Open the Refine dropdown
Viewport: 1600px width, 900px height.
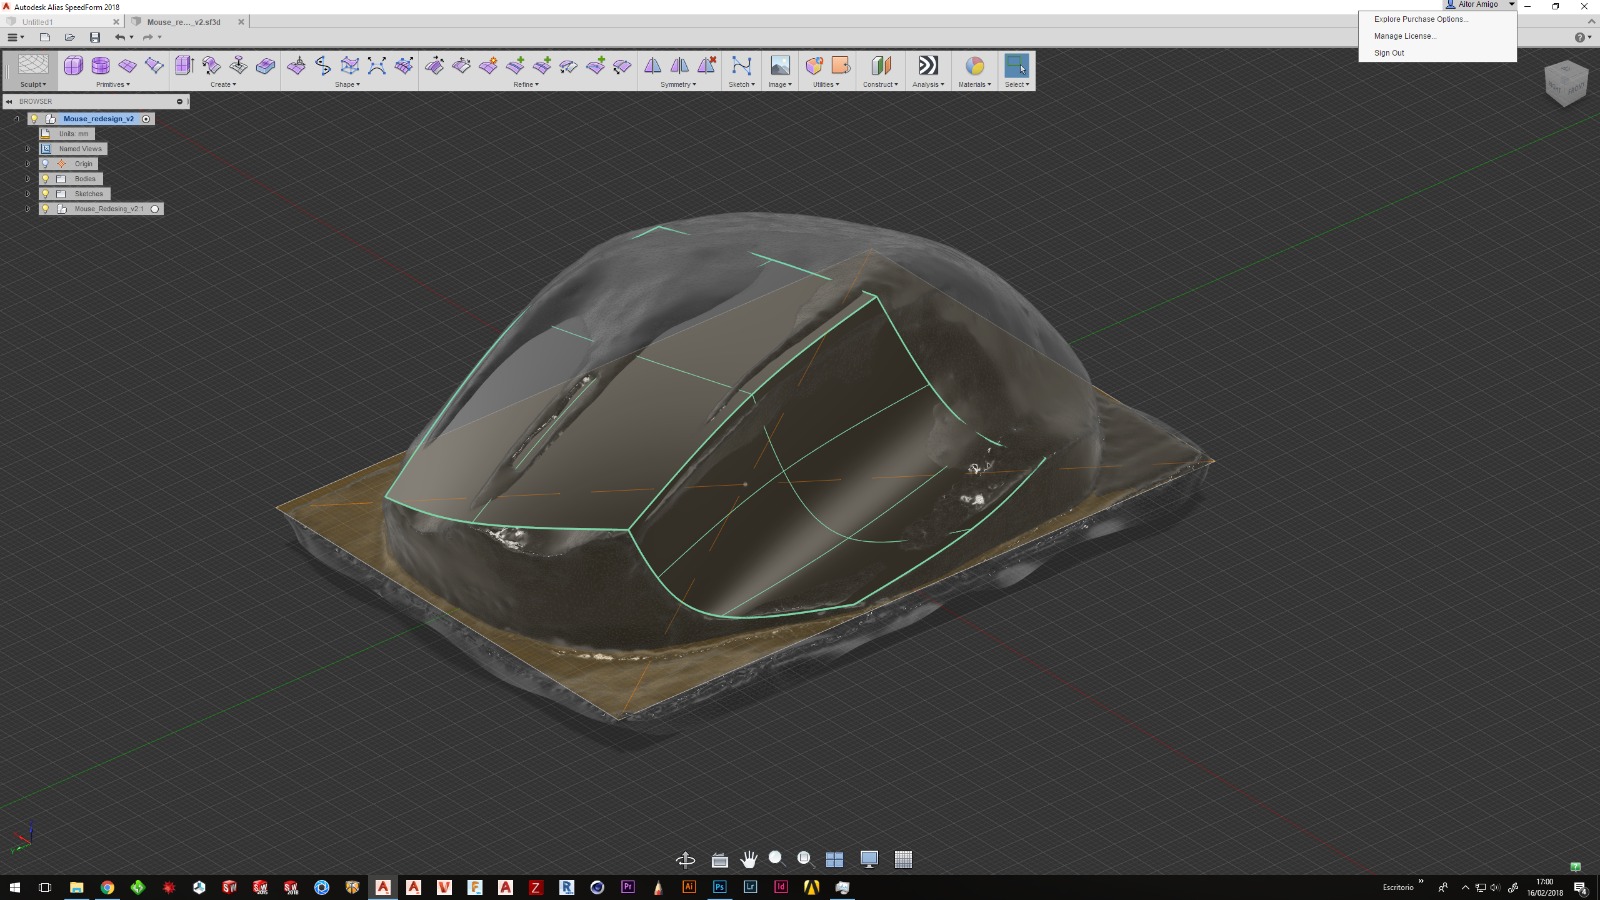[x=526, y=84]
